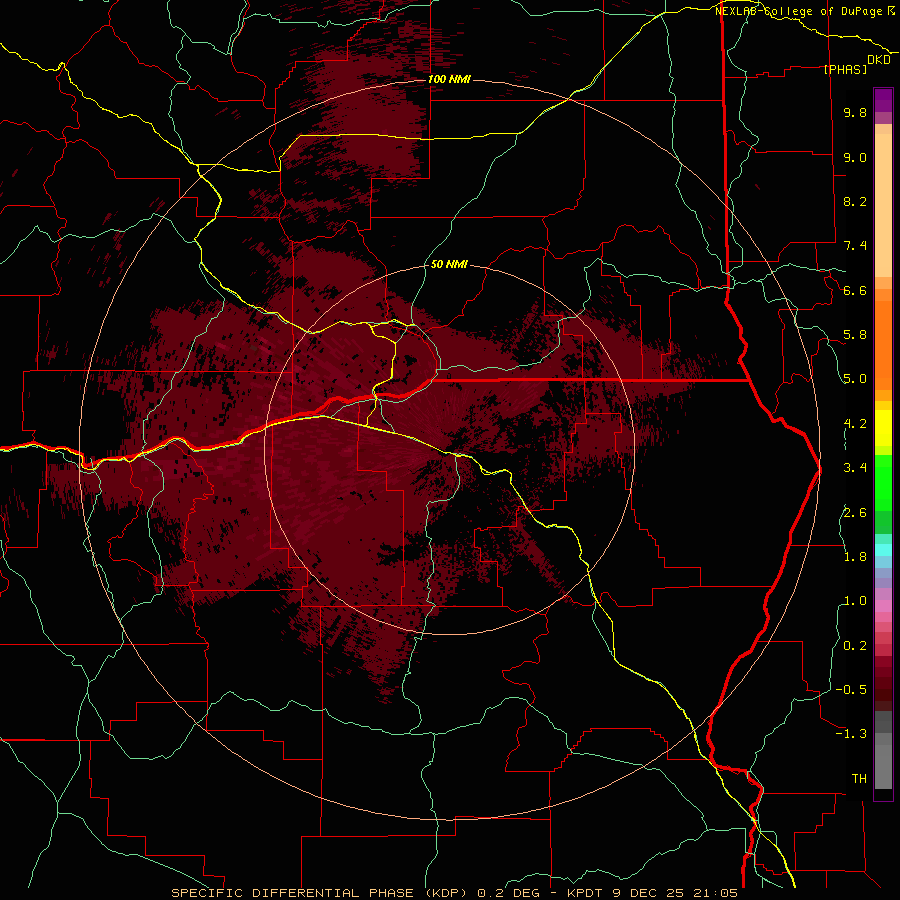Click the 5.8 value on the scale
The image size is (900, 900).
tap(855, 335)
